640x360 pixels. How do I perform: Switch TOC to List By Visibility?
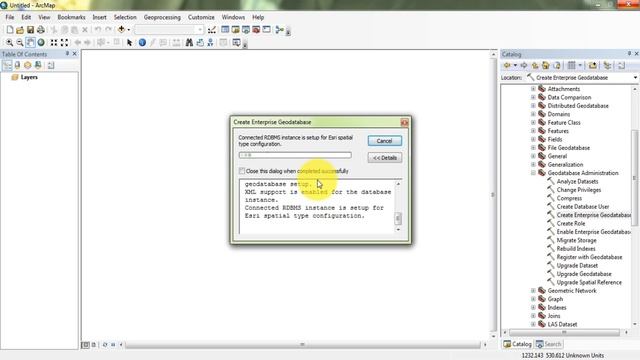(28, 65)
